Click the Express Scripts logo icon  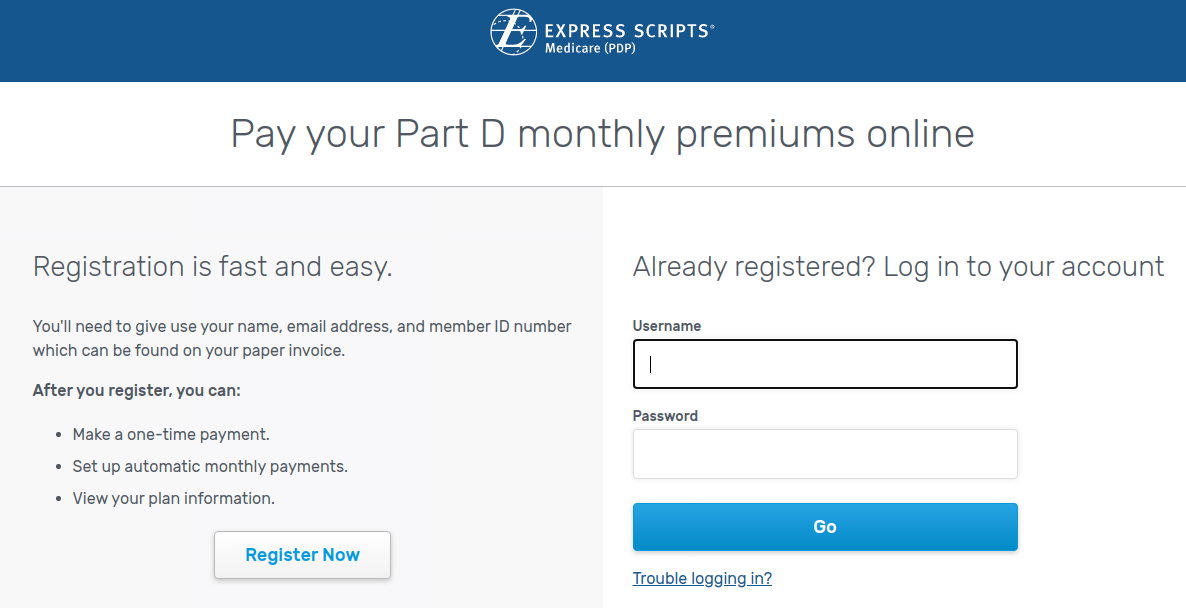point(512,31)
